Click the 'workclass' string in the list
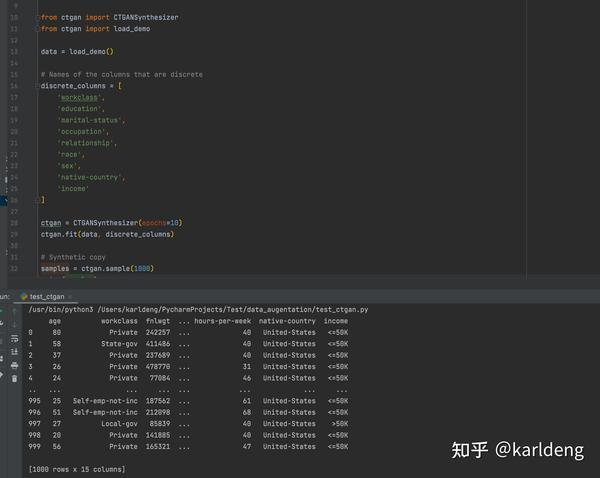The height and width of the screenshot is (478, 600). (79, 98)
